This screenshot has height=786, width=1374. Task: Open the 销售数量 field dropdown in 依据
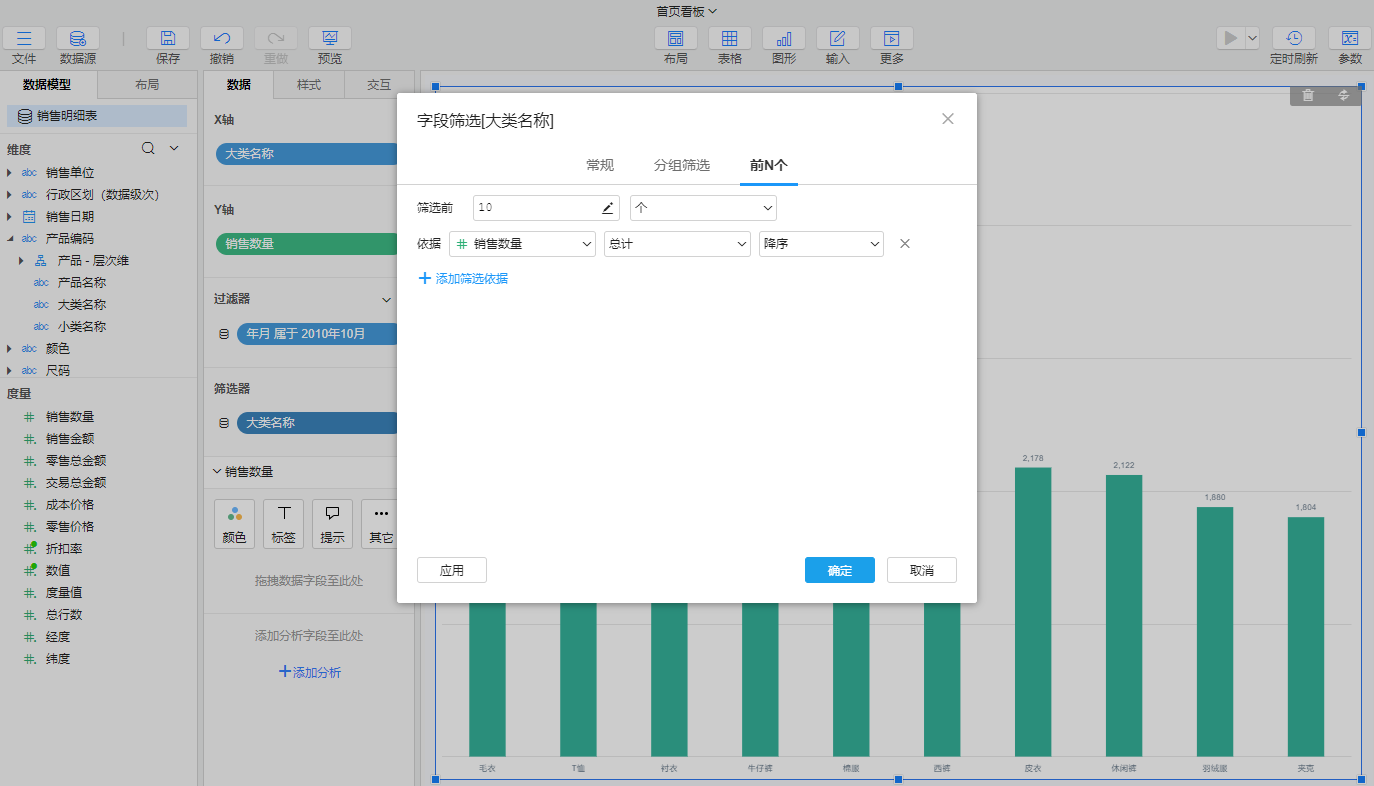pos(522,244)
